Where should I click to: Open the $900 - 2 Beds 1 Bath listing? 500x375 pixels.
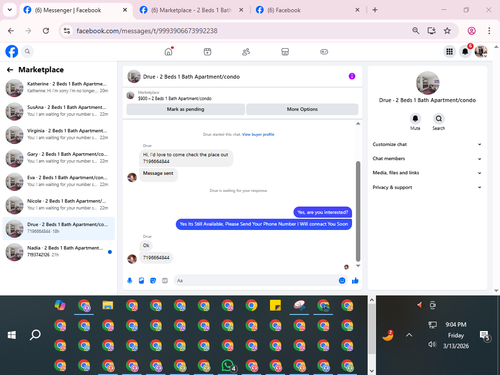click(175, 99)
